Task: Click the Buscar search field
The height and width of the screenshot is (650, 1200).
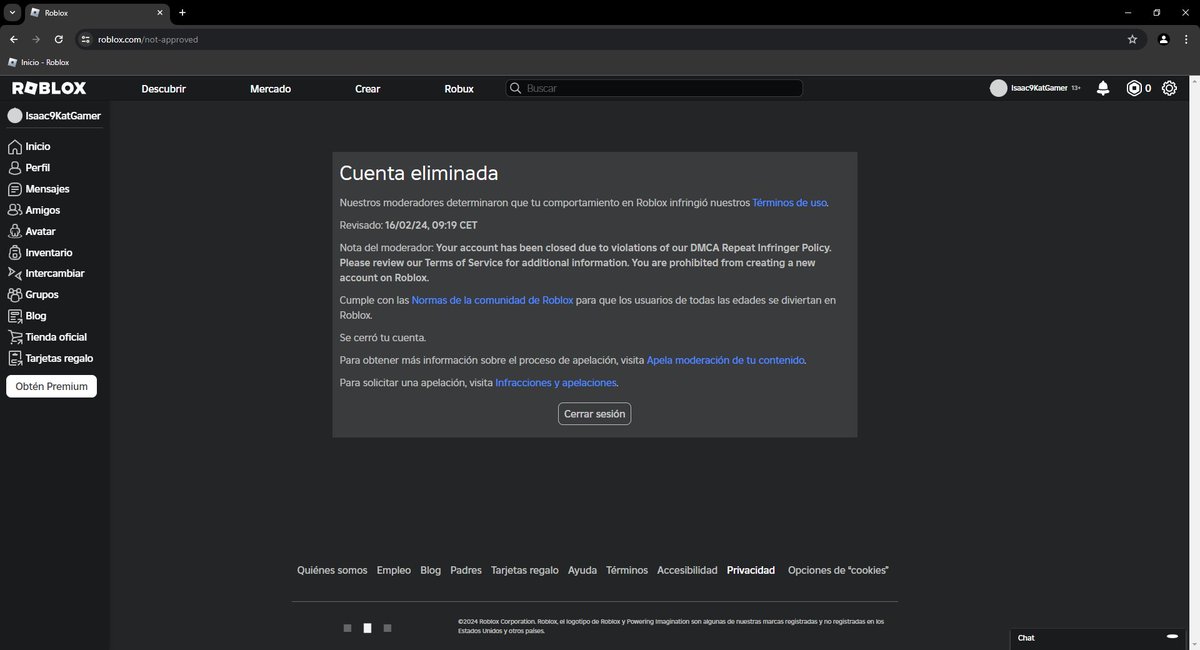Action: coord(654,88)
